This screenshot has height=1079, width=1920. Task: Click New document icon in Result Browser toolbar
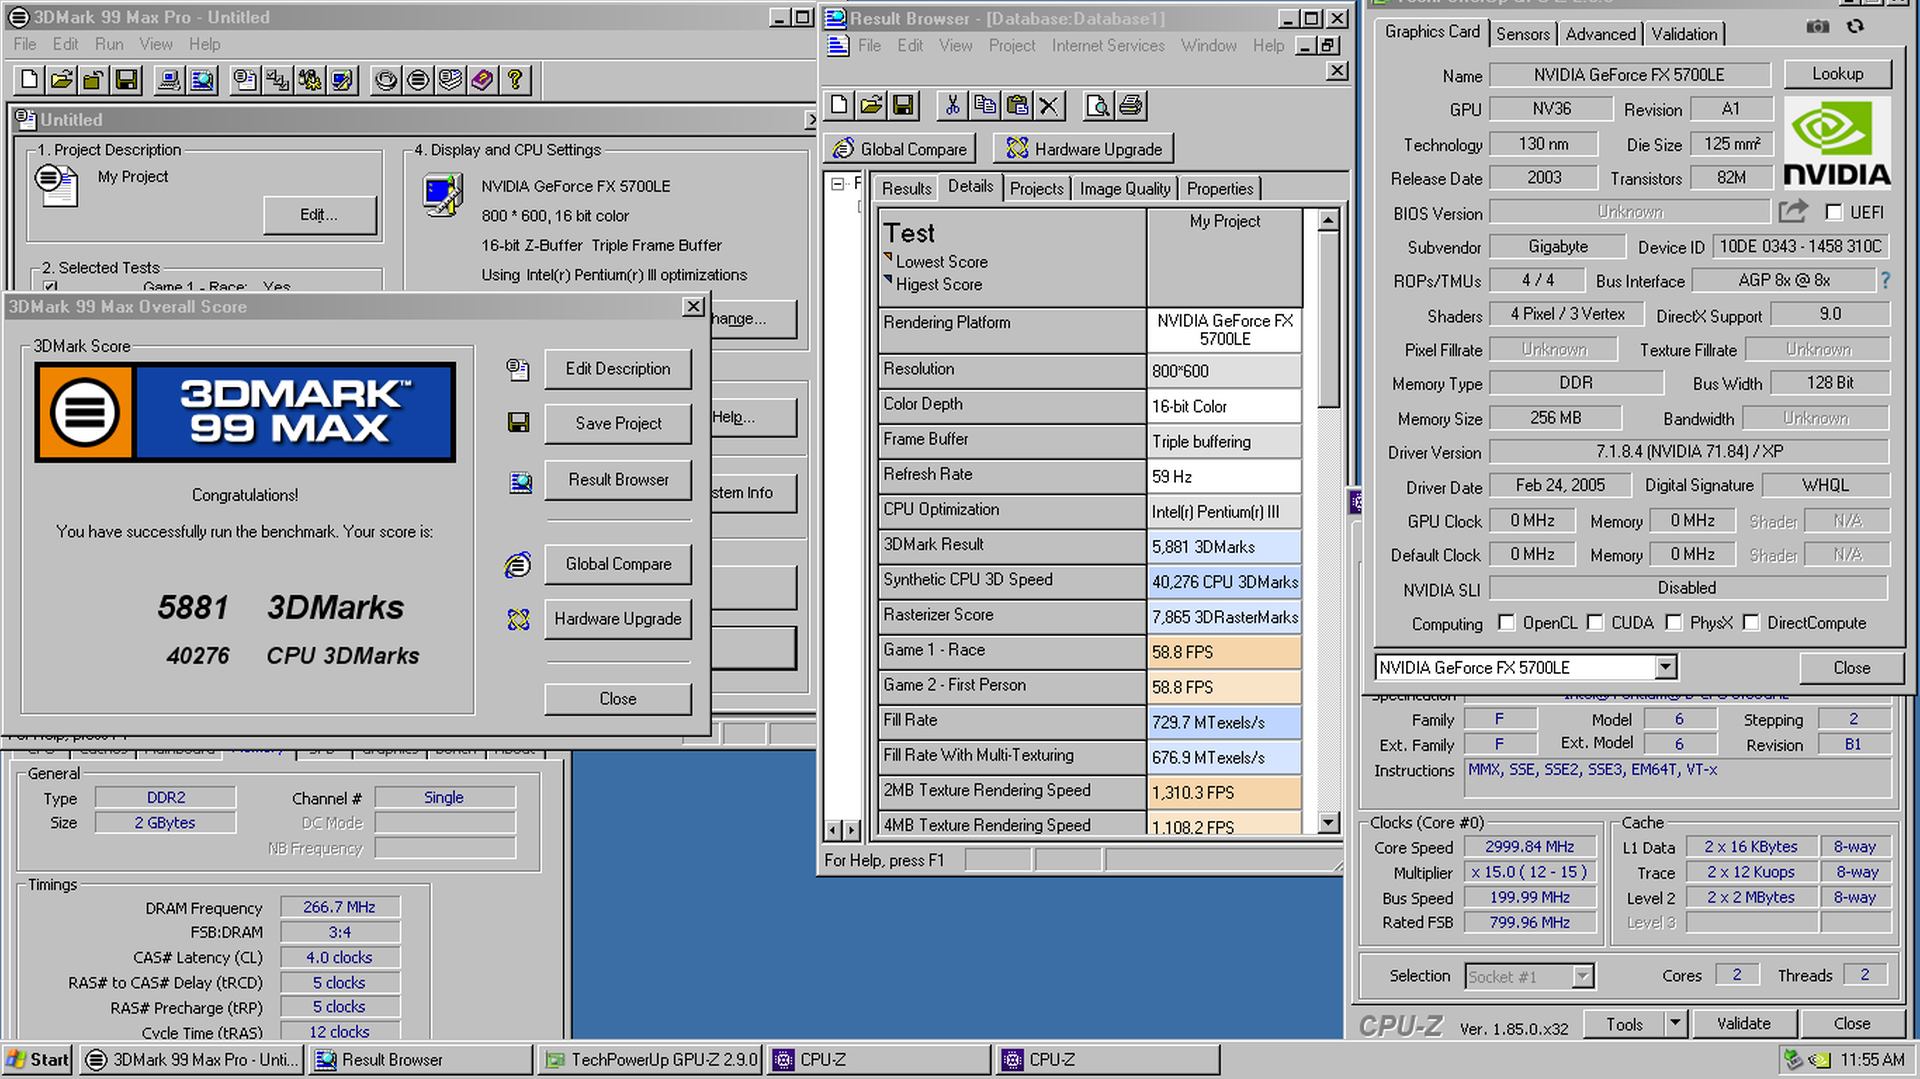click(x=839, y=105)
